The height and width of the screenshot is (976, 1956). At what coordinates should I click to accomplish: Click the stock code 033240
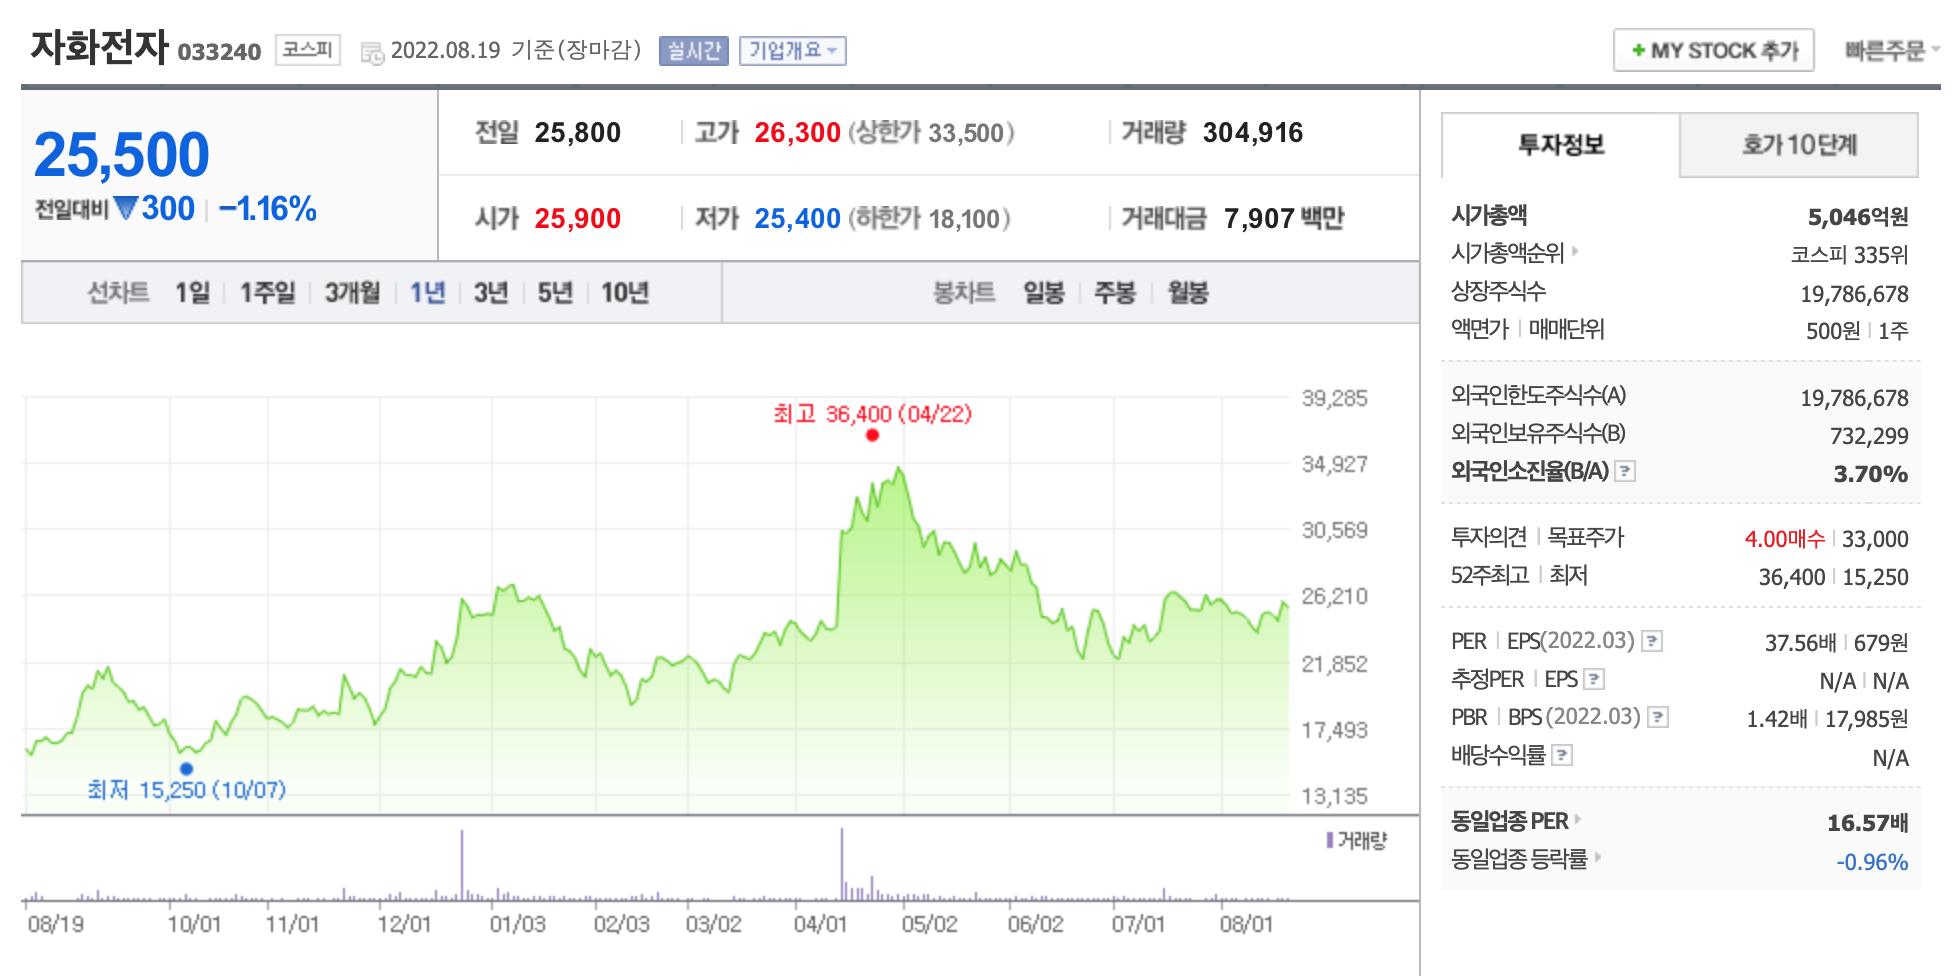(x=219, y=51)
